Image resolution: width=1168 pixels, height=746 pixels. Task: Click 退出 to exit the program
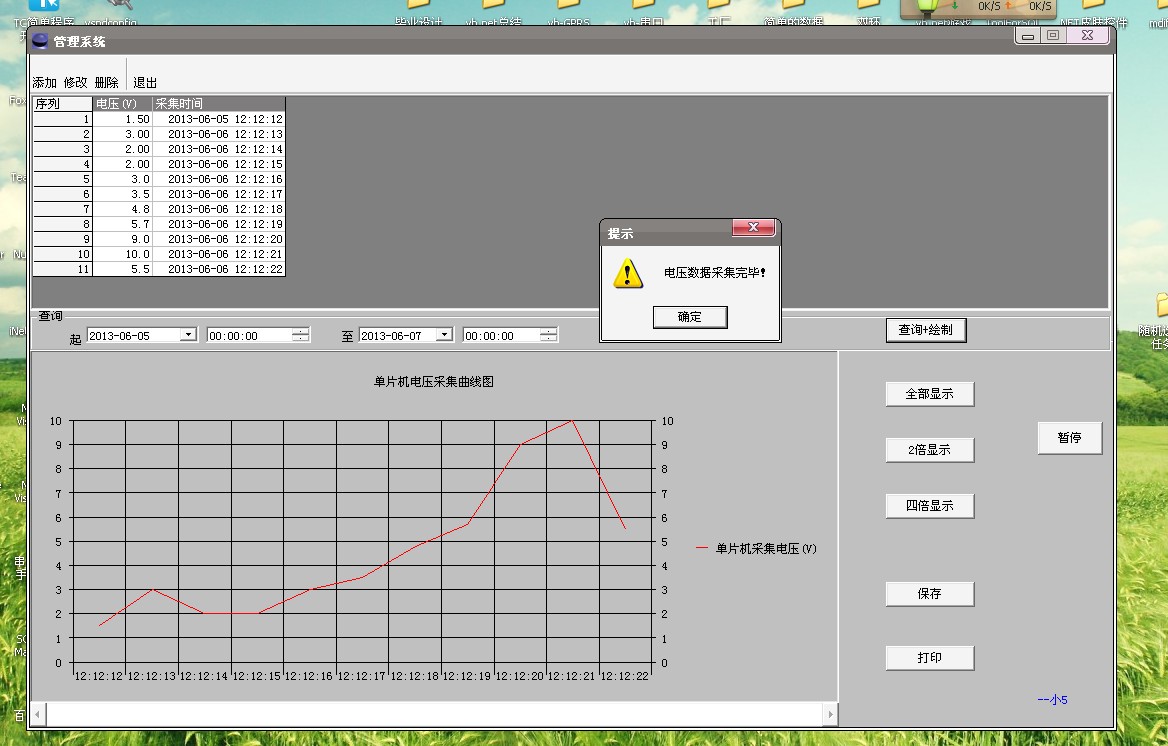pos(145,83)
